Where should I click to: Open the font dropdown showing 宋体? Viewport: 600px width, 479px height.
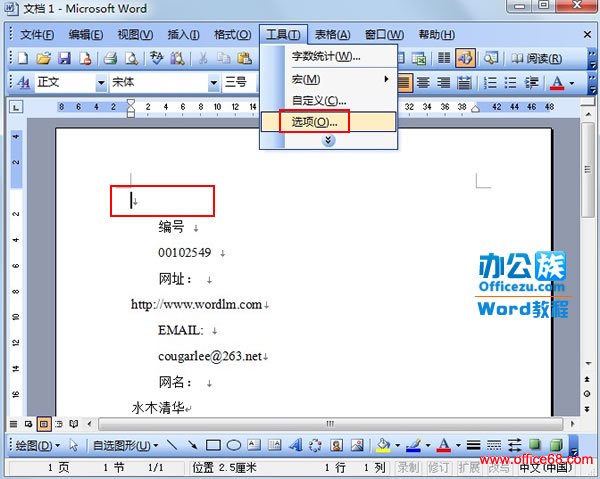pos(165,82)
